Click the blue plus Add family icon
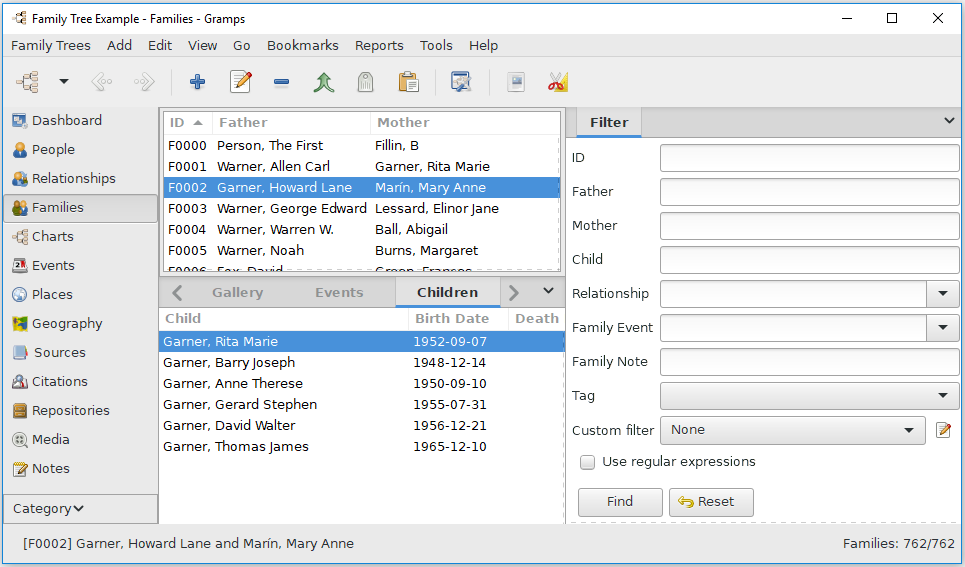The width and height of the screenshot is (965, 567). point(198,82)
